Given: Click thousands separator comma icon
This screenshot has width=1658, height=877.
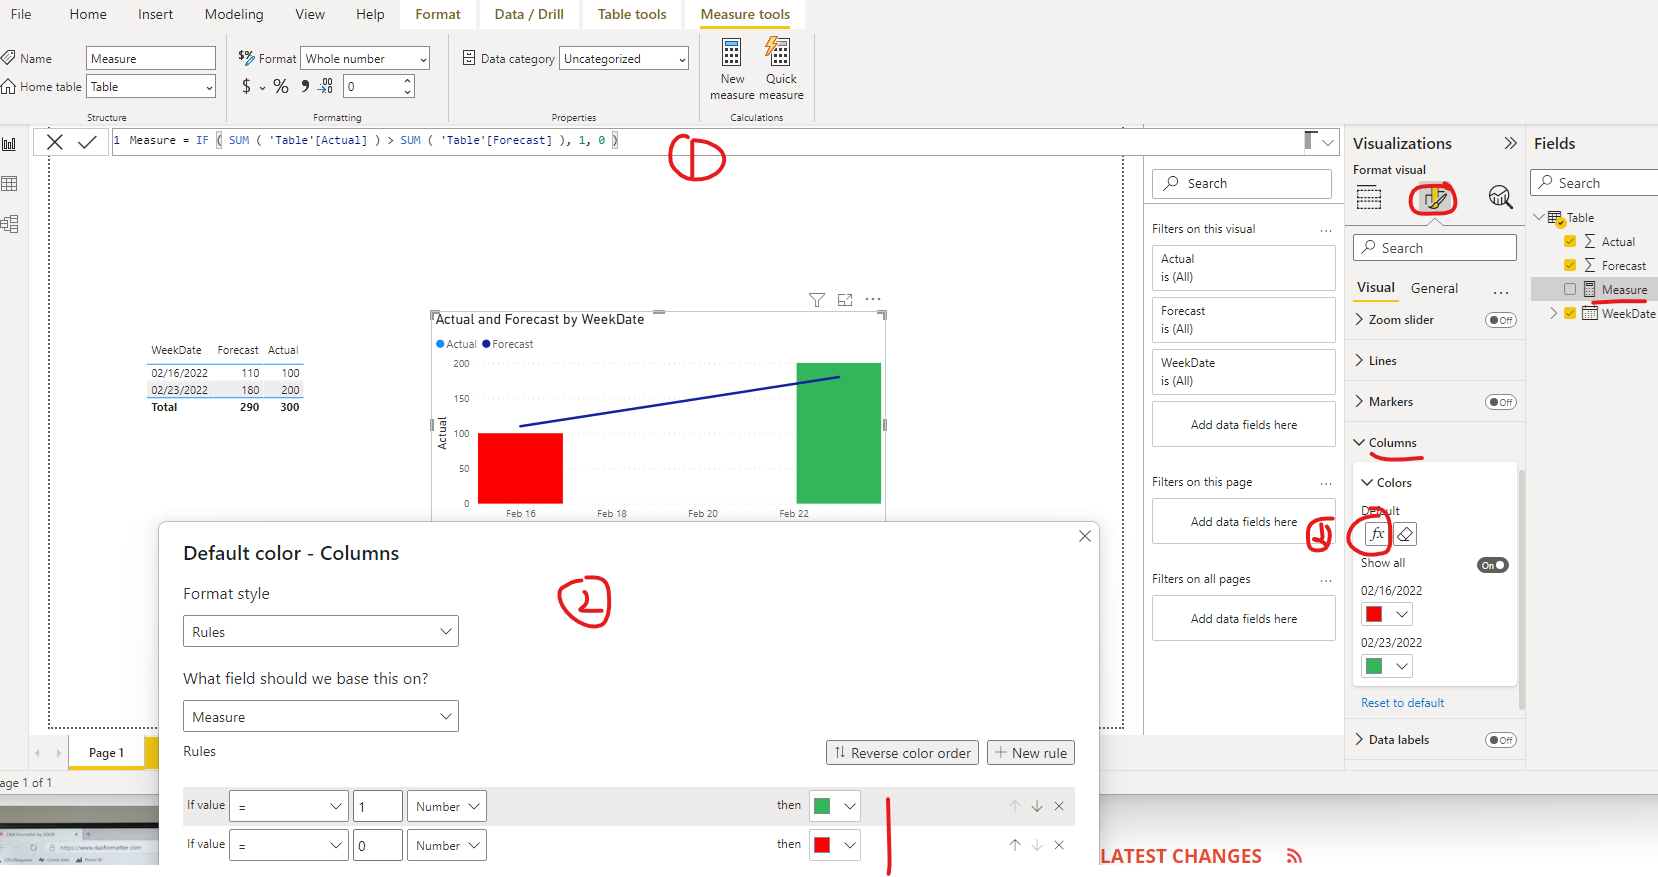Looking at the screenshot, I should (305, 86).
